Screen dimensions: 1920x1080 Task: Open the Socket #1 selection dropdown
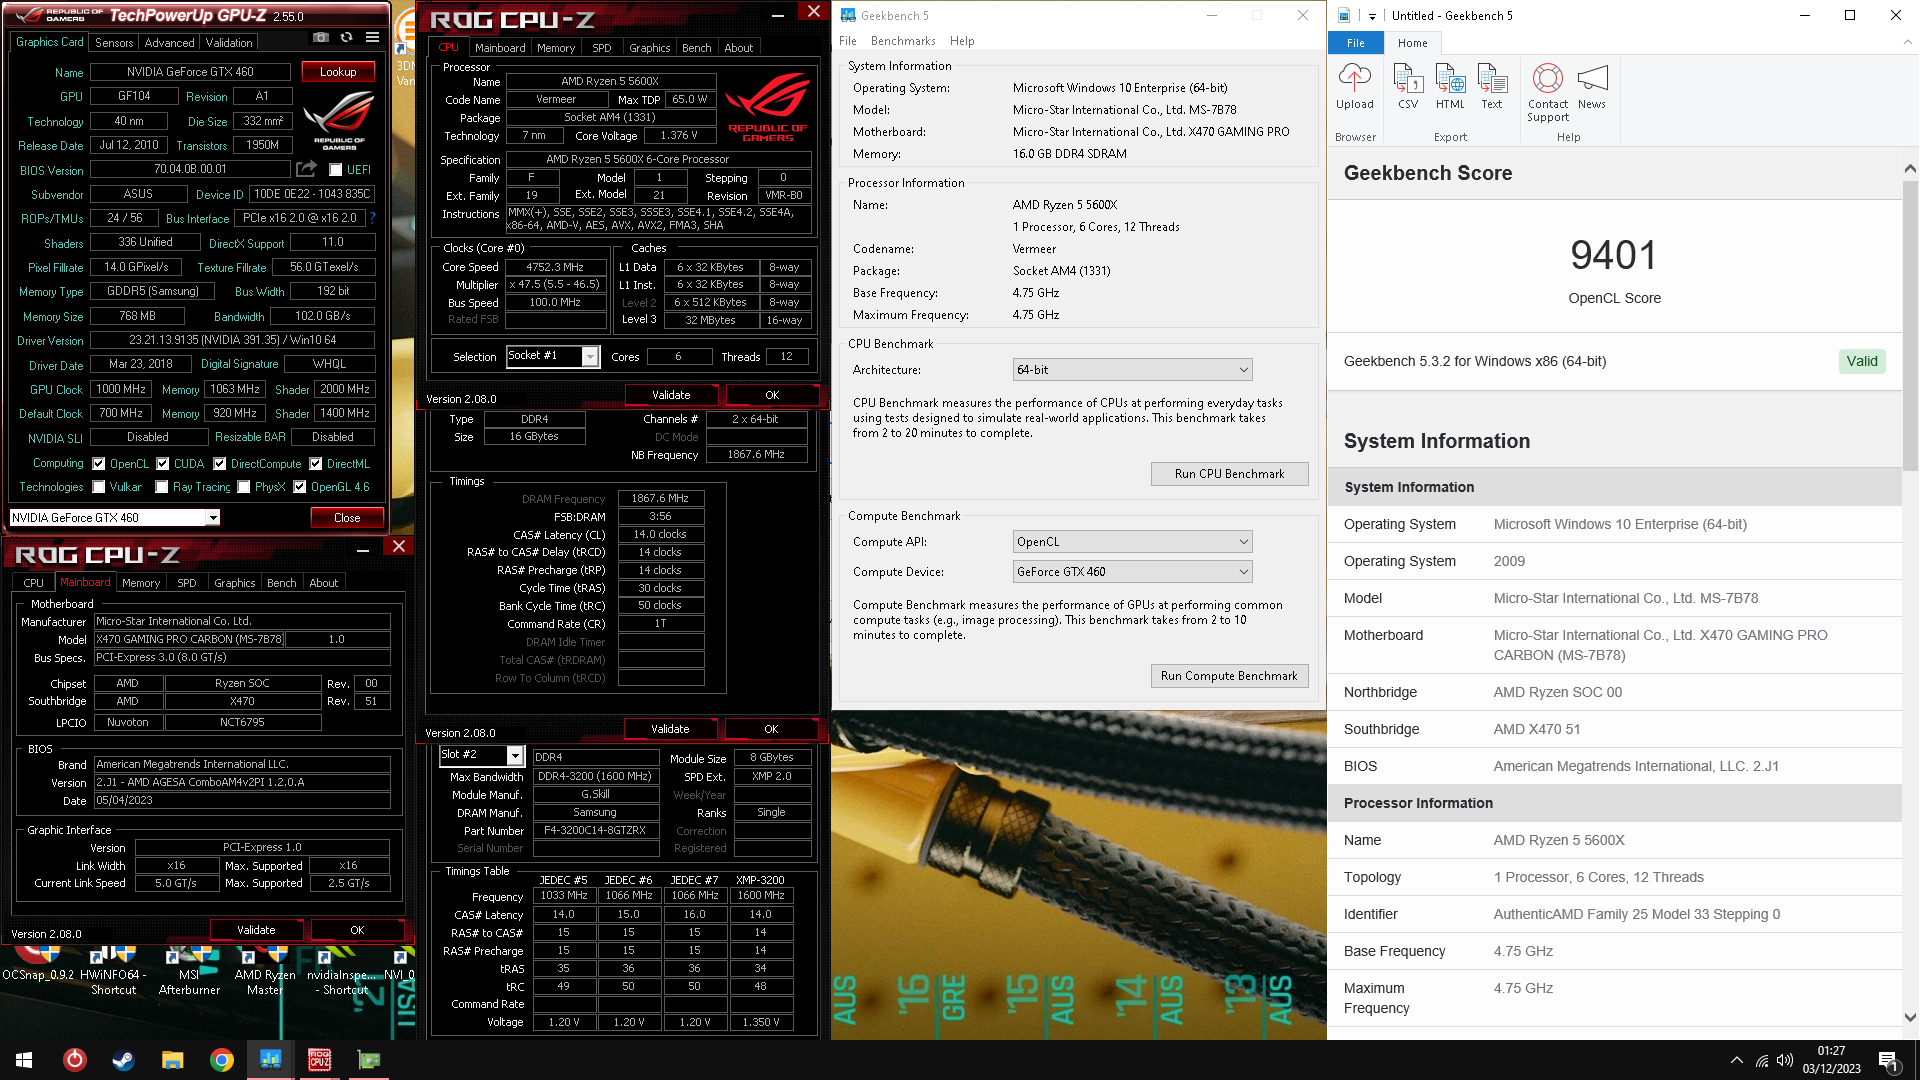[x=591, y=356]
